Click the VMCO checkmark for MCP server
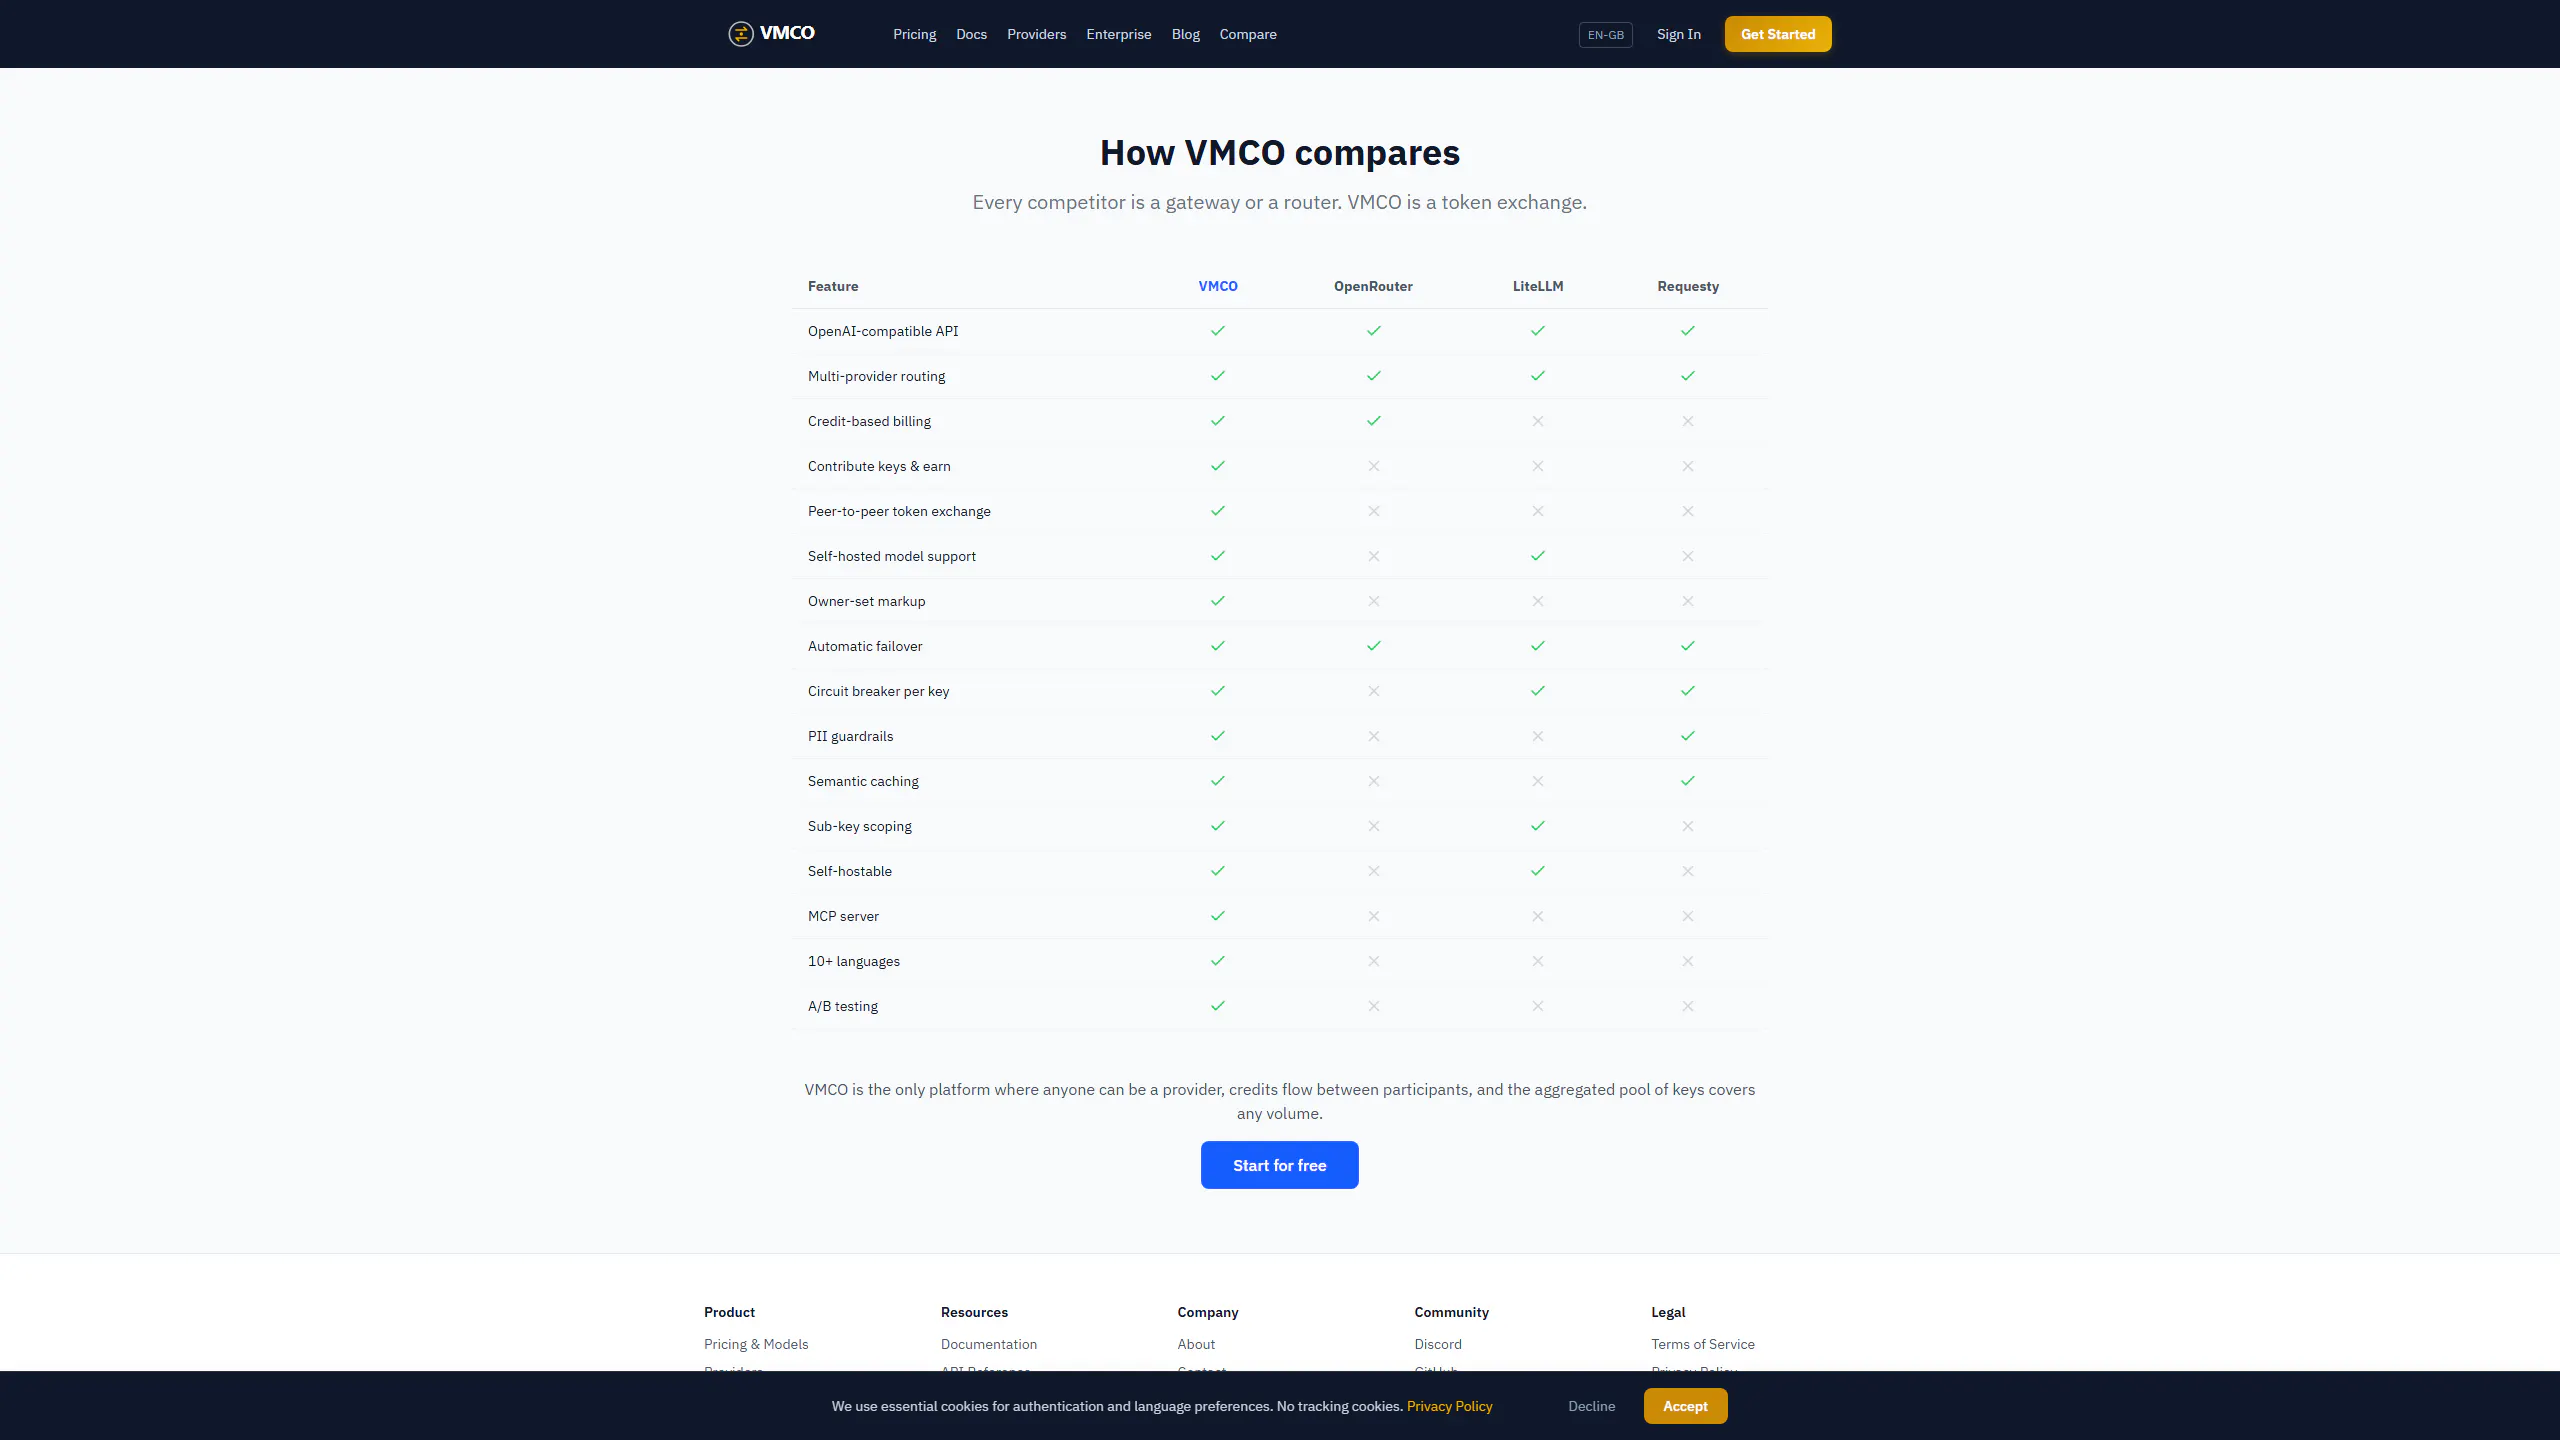Screen dimensions: 2560x1440 (x=1218, y=916)
